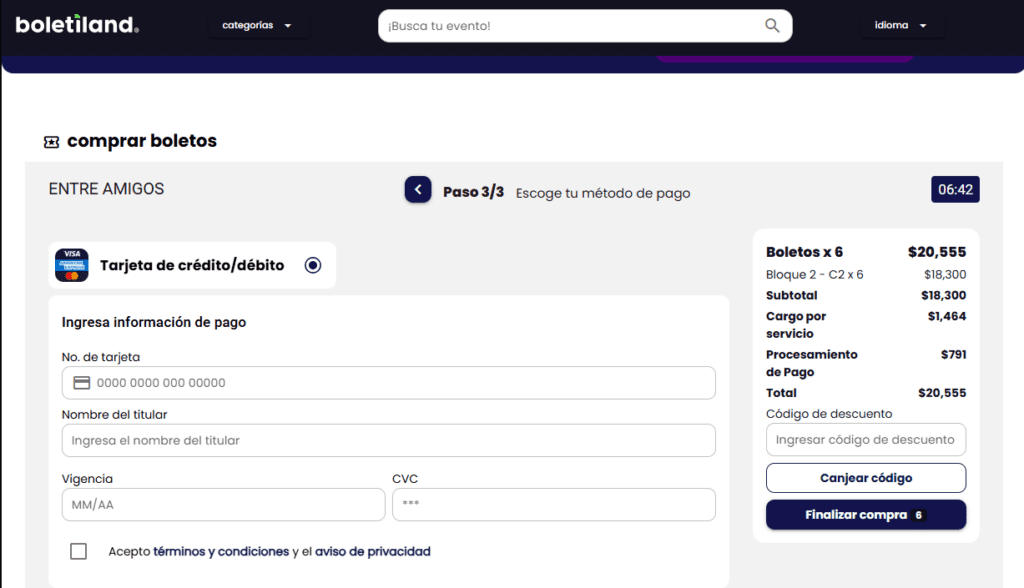Click the ticket icon beside comprar boletos
This screenshot has width=1024, height=588.
[x=52, y=141]
